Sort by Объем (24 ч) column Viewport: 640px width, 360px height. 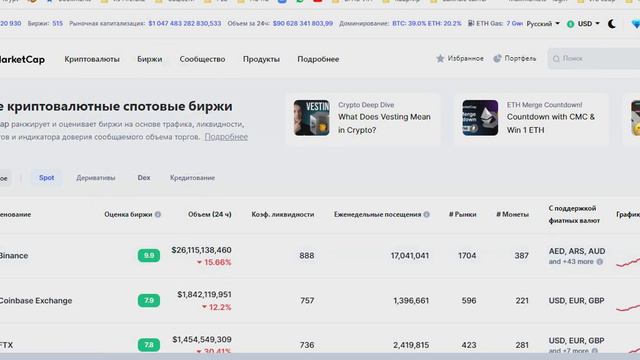pos(209,214)
